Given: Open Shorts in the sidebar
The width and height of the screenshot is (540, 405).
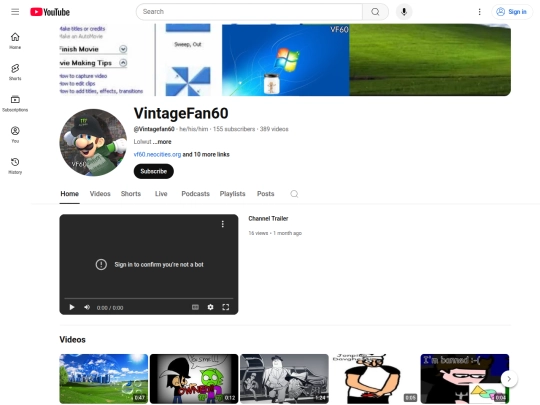Looking at the screenshot, I should [15, 72].
